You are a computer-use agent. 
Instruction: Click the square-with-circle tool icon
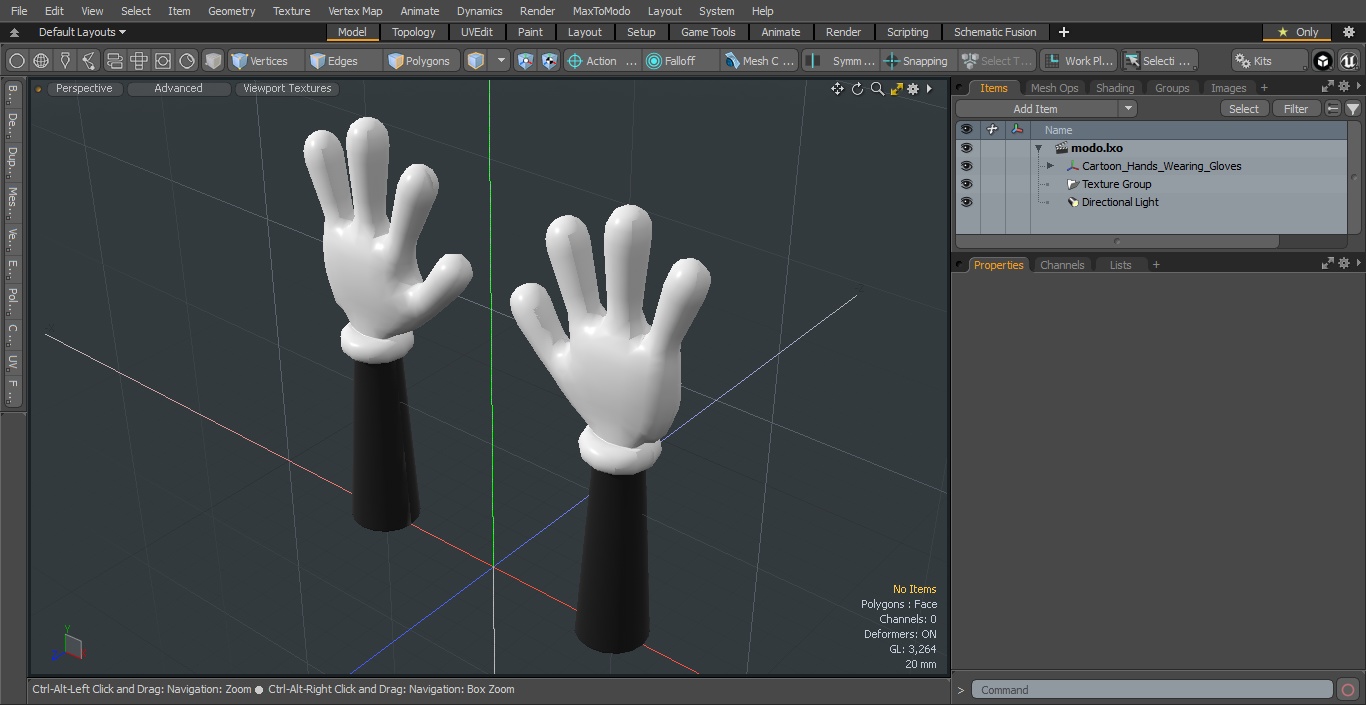[163, 61]
